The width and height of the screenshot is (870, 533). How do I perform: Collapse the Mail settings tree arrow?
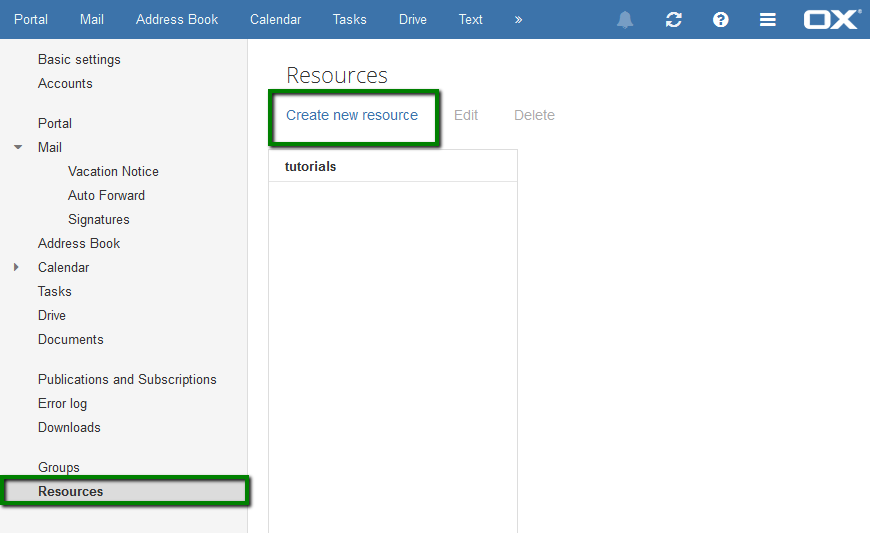(x=18, y=148)
